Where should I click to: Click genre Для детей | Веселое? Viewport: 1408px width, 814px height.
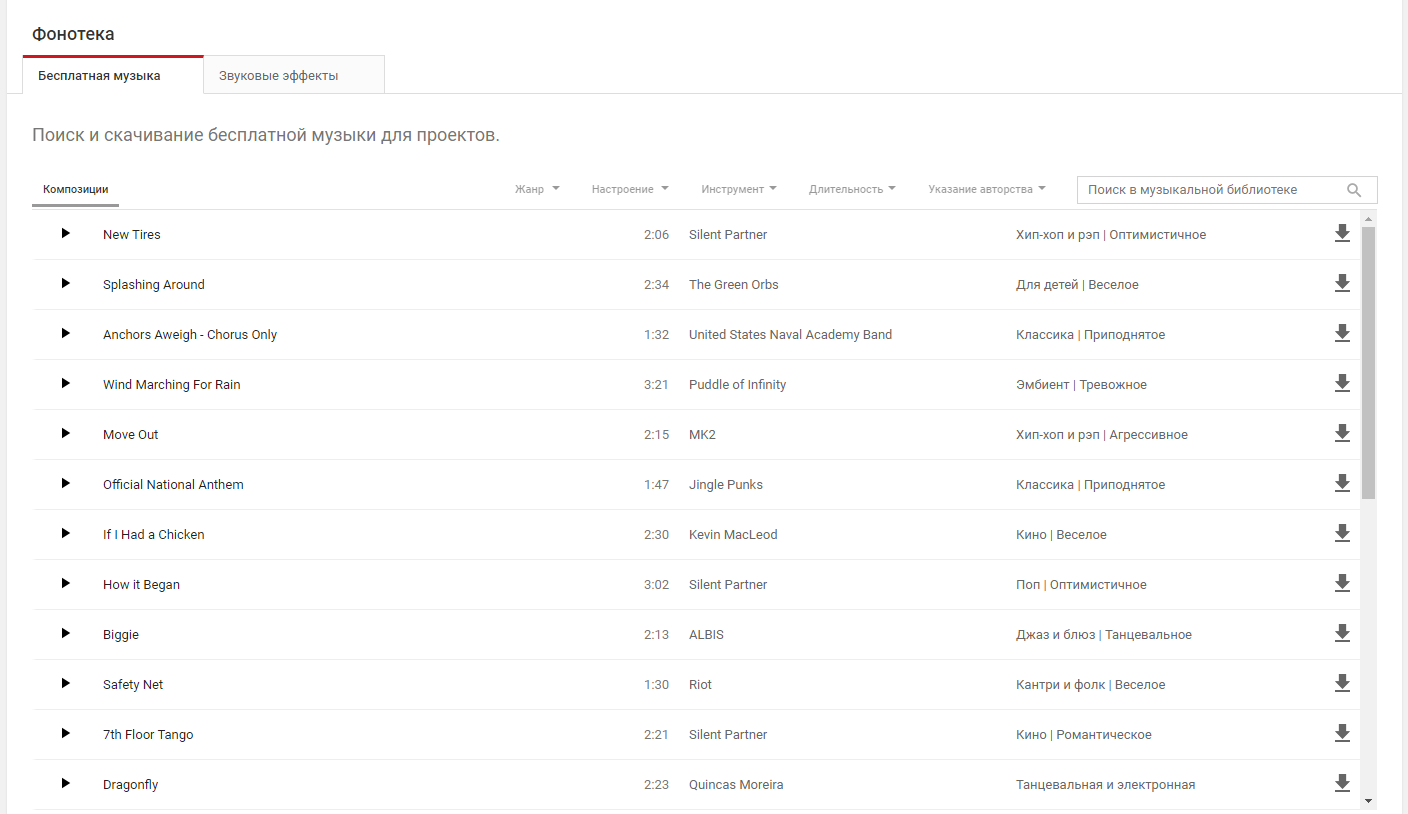1077,285
